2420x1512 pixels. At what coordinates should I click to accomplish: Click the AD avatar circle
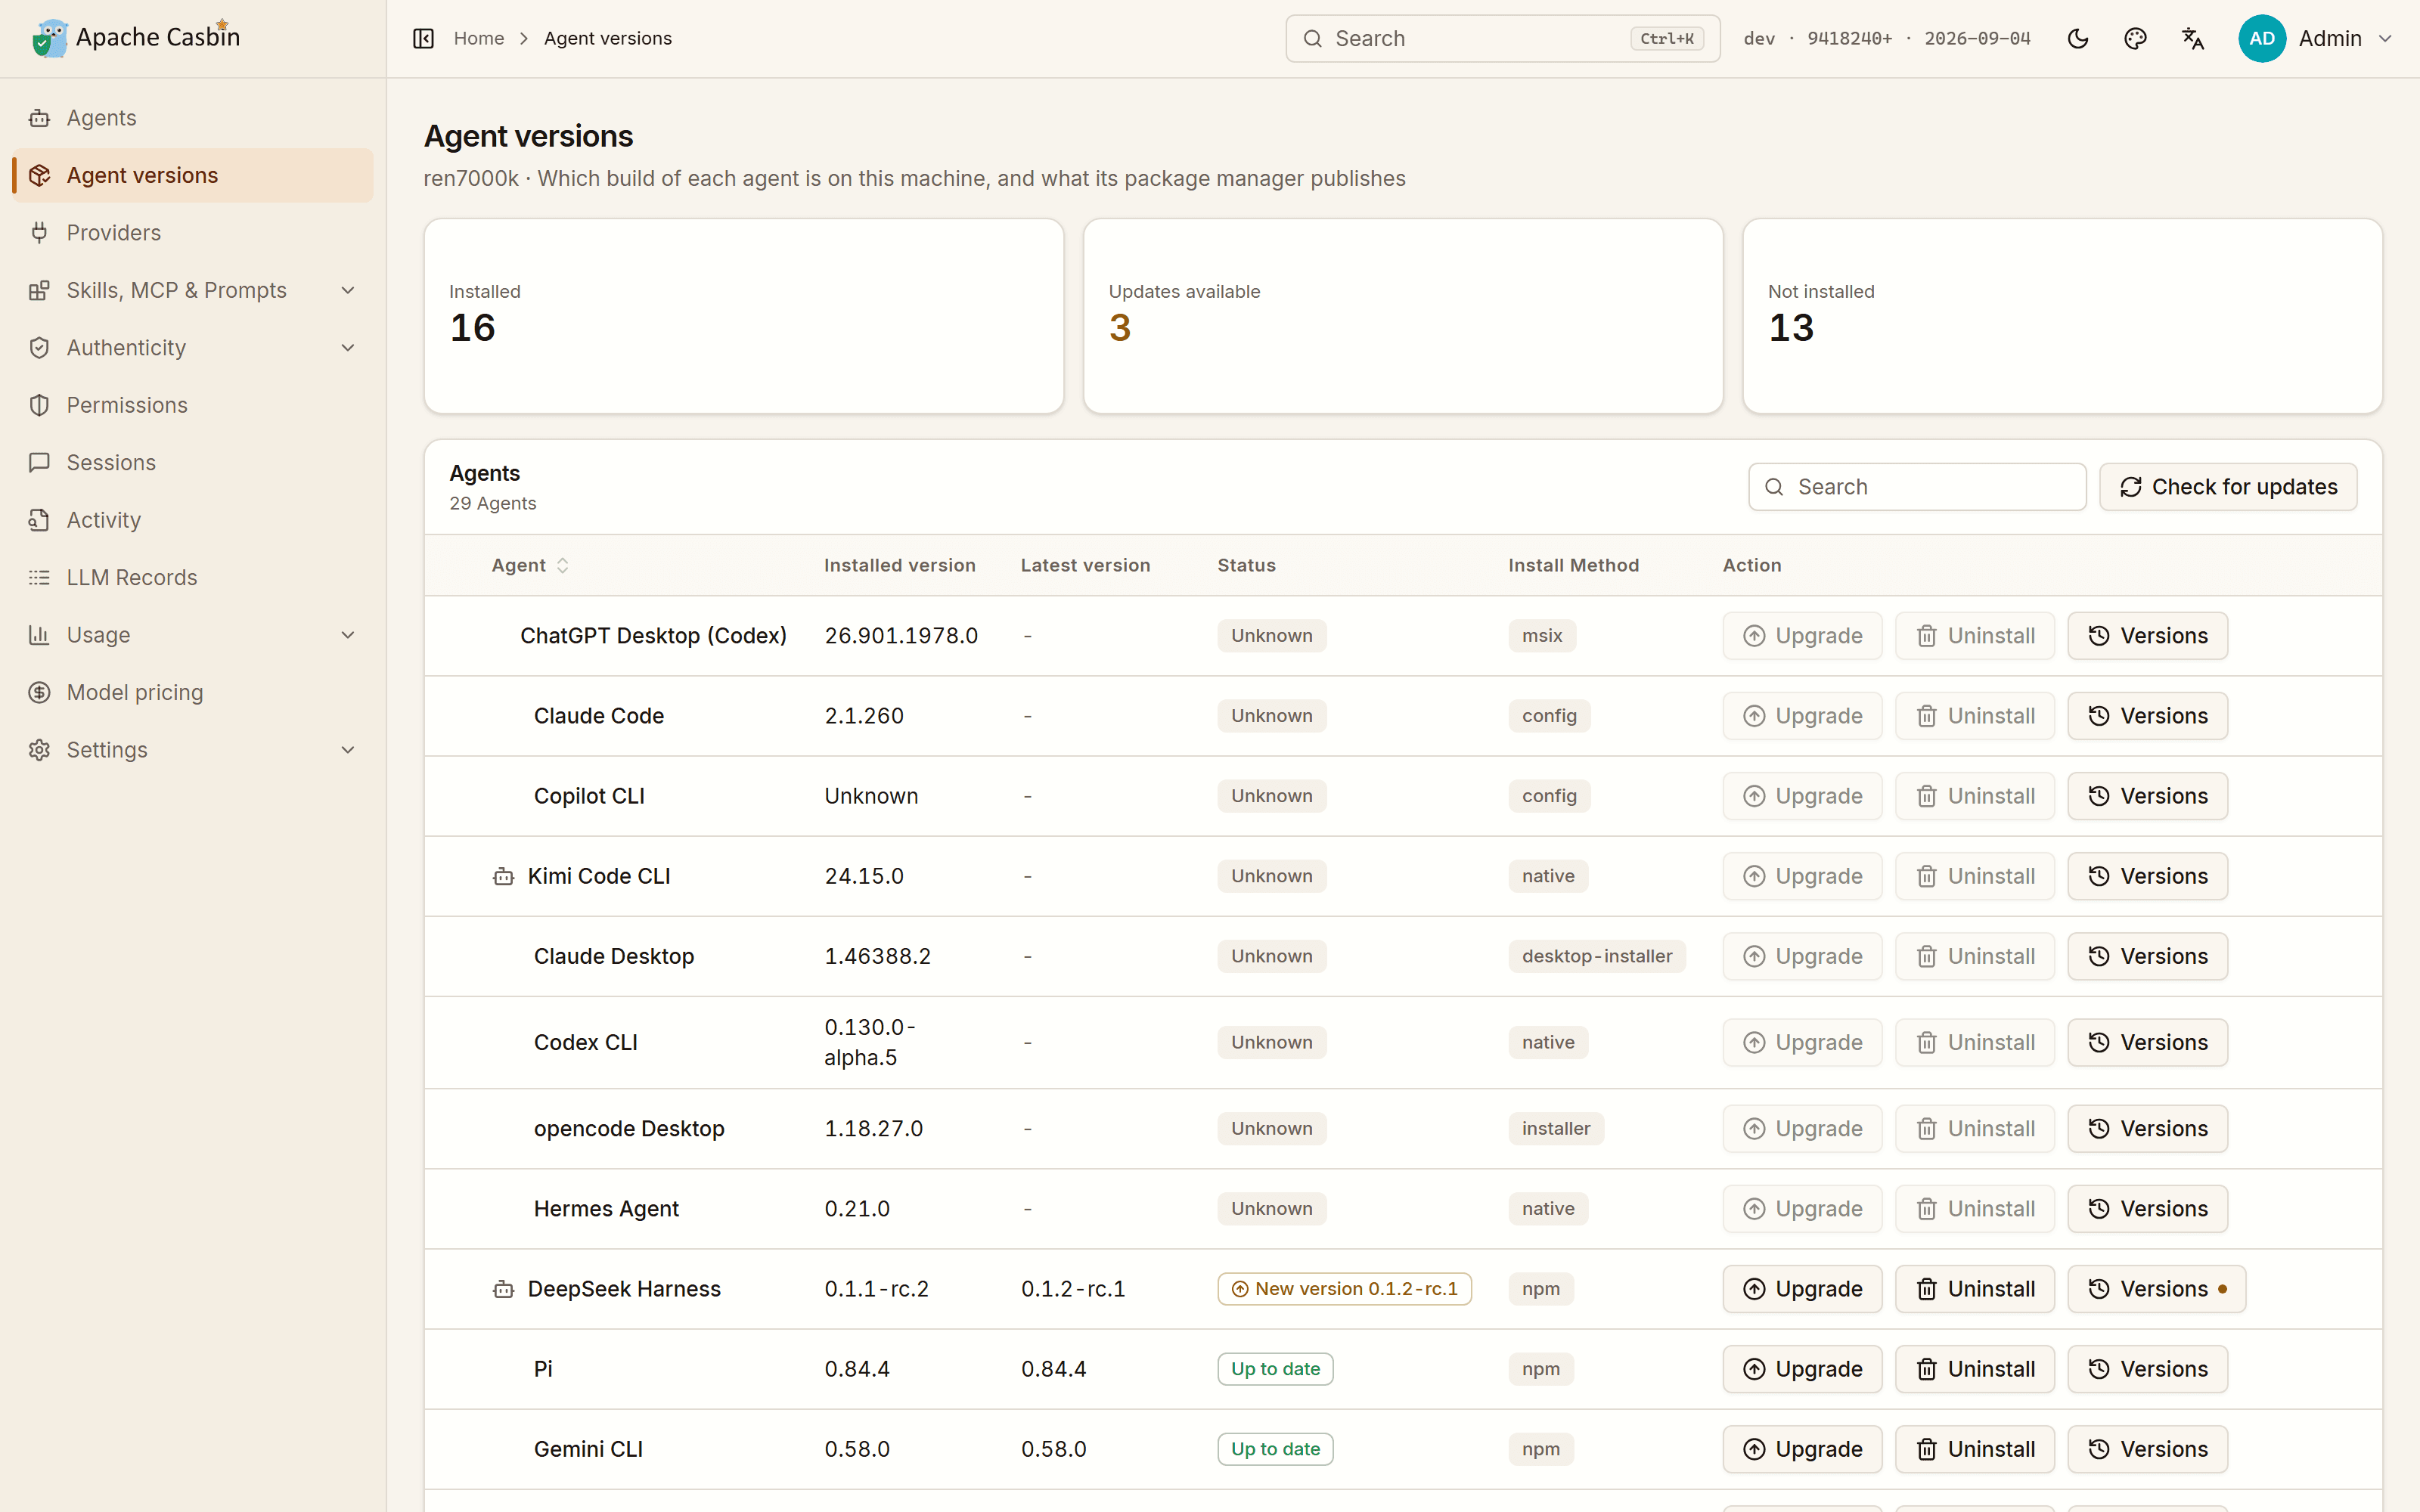click(2262, 38)
